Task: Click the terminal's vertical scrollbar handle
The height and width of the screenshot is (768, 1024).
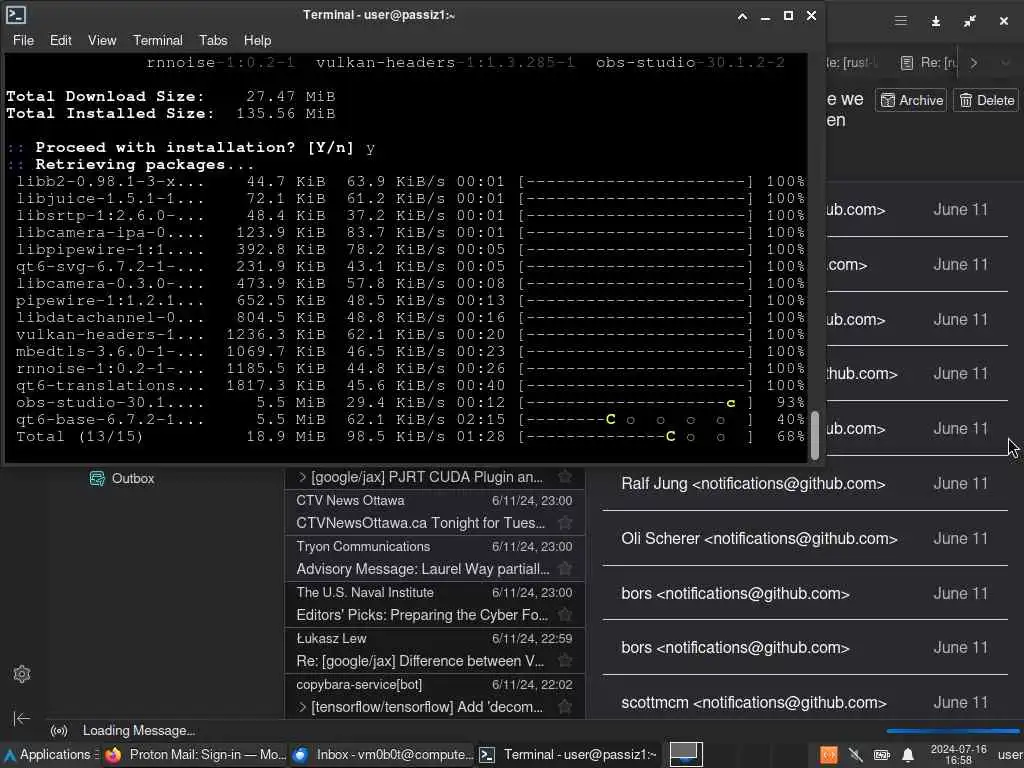Action: tap(814, 435)
